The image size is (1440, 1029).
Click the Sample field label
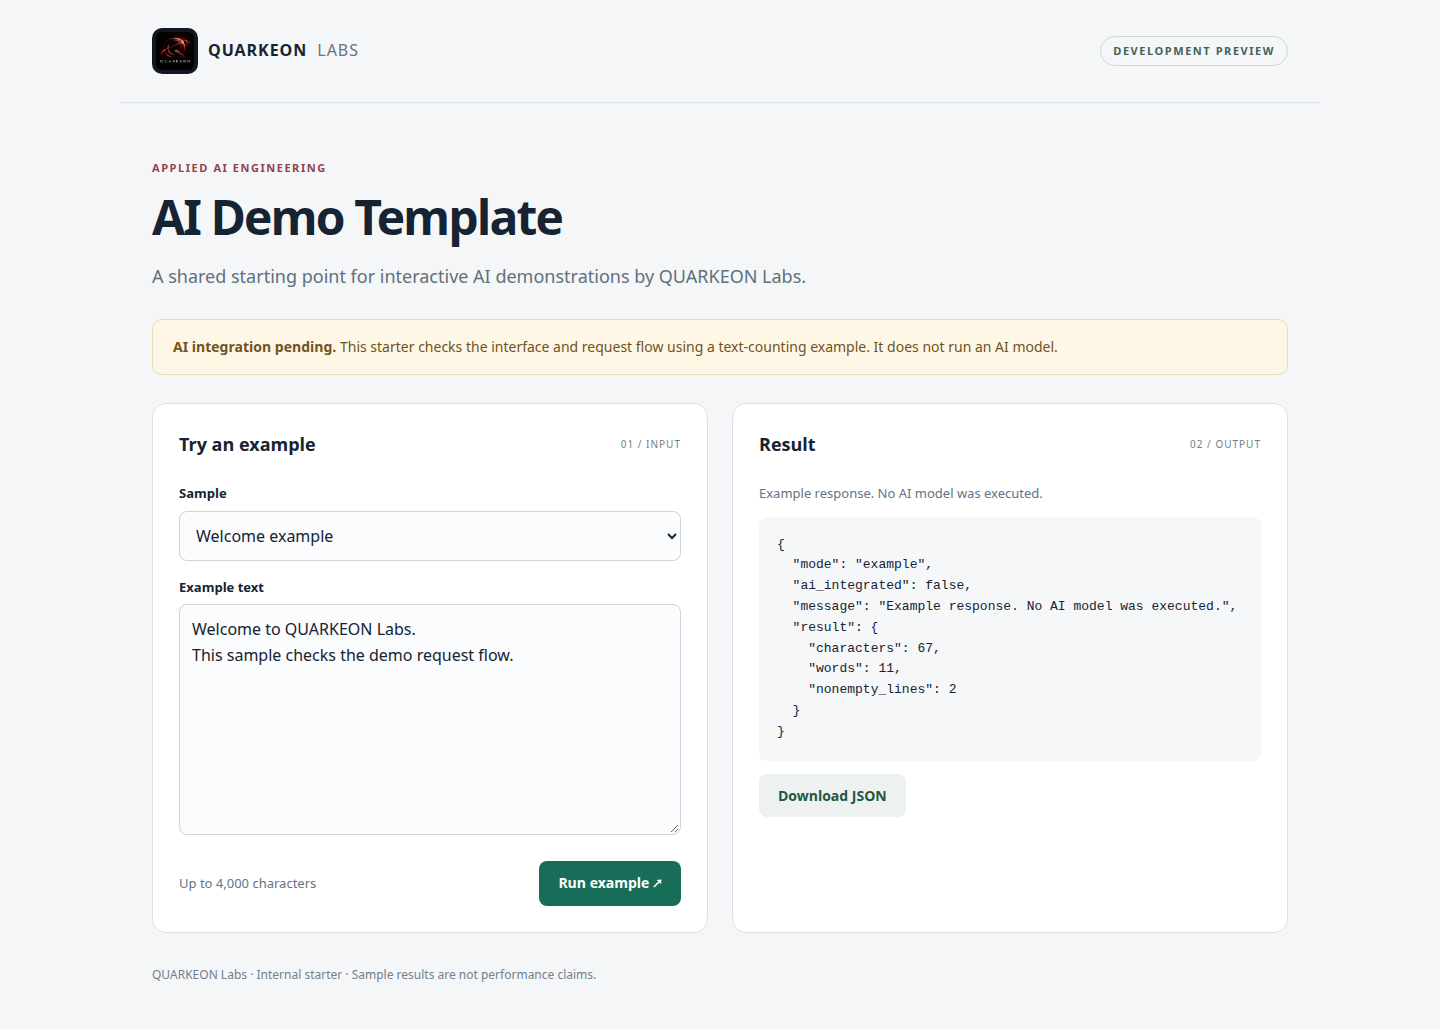[203, 493]
